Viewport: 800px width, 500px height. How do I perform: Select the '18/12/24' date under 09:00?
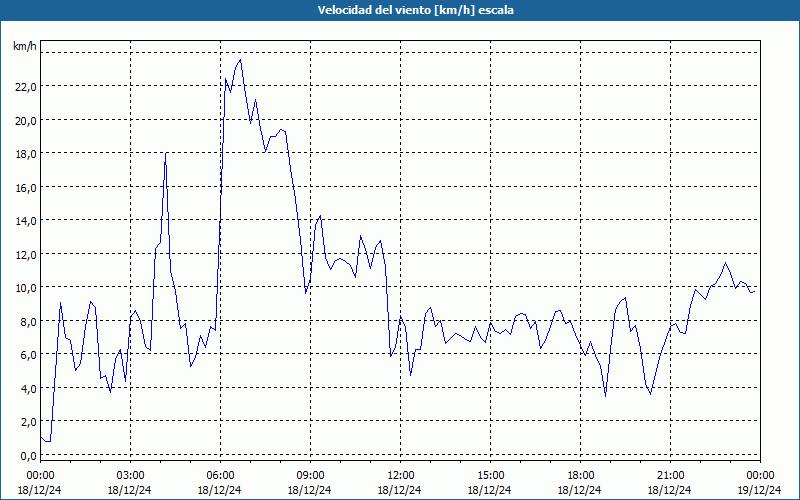pyautogui.click(x=310, y=490)
